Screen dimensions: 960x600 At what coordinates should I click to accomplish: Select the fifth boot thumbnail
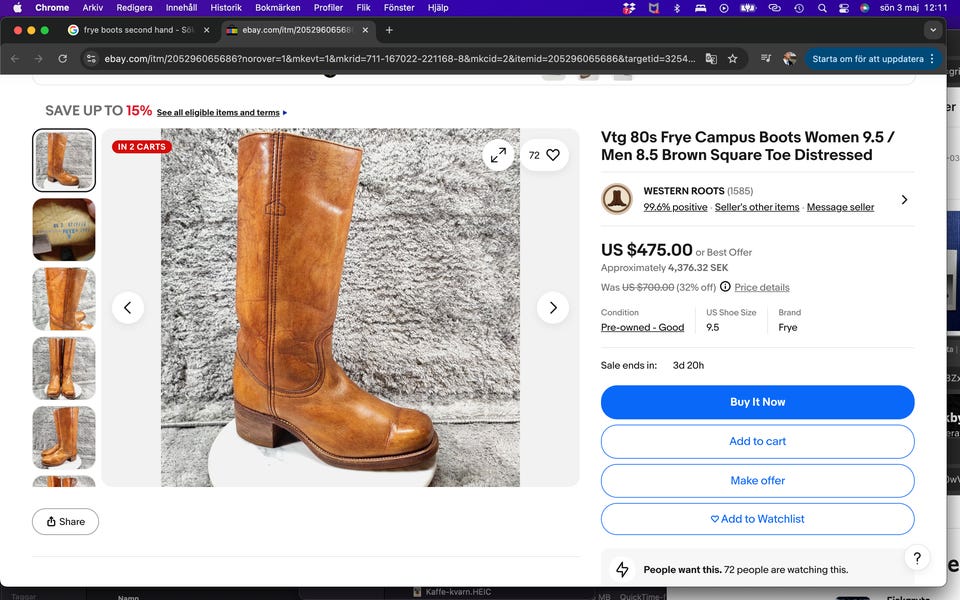(x=64, y=437)
